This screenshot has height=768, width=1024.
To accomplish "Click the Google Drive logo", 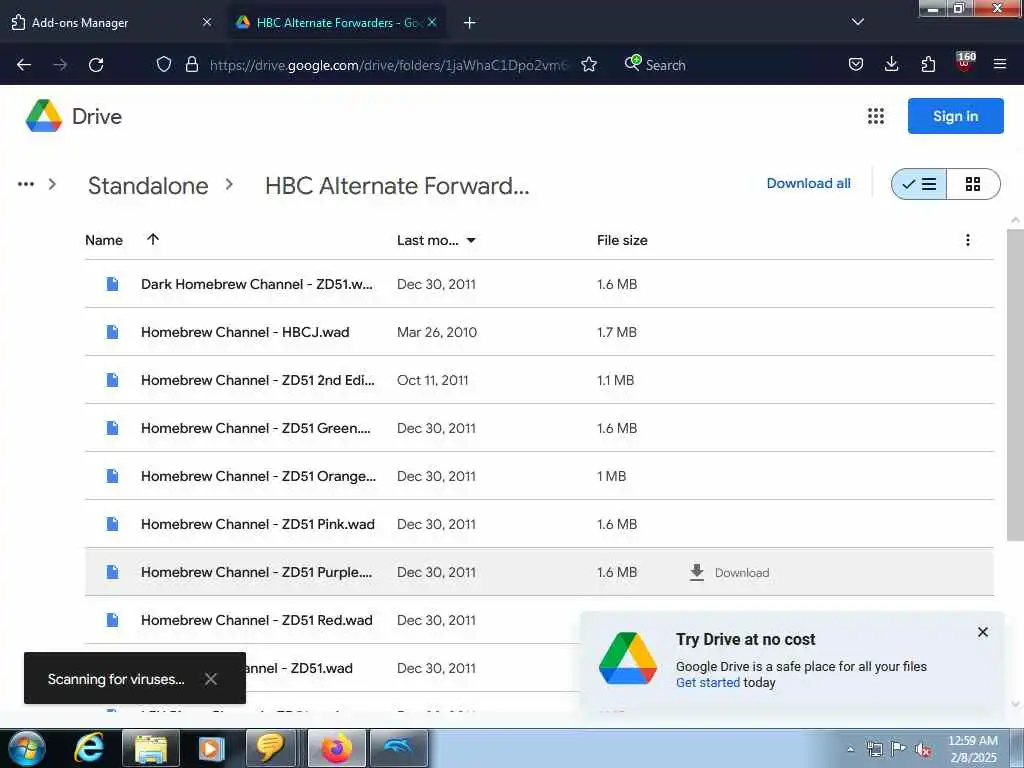I will tap(44, 116).
